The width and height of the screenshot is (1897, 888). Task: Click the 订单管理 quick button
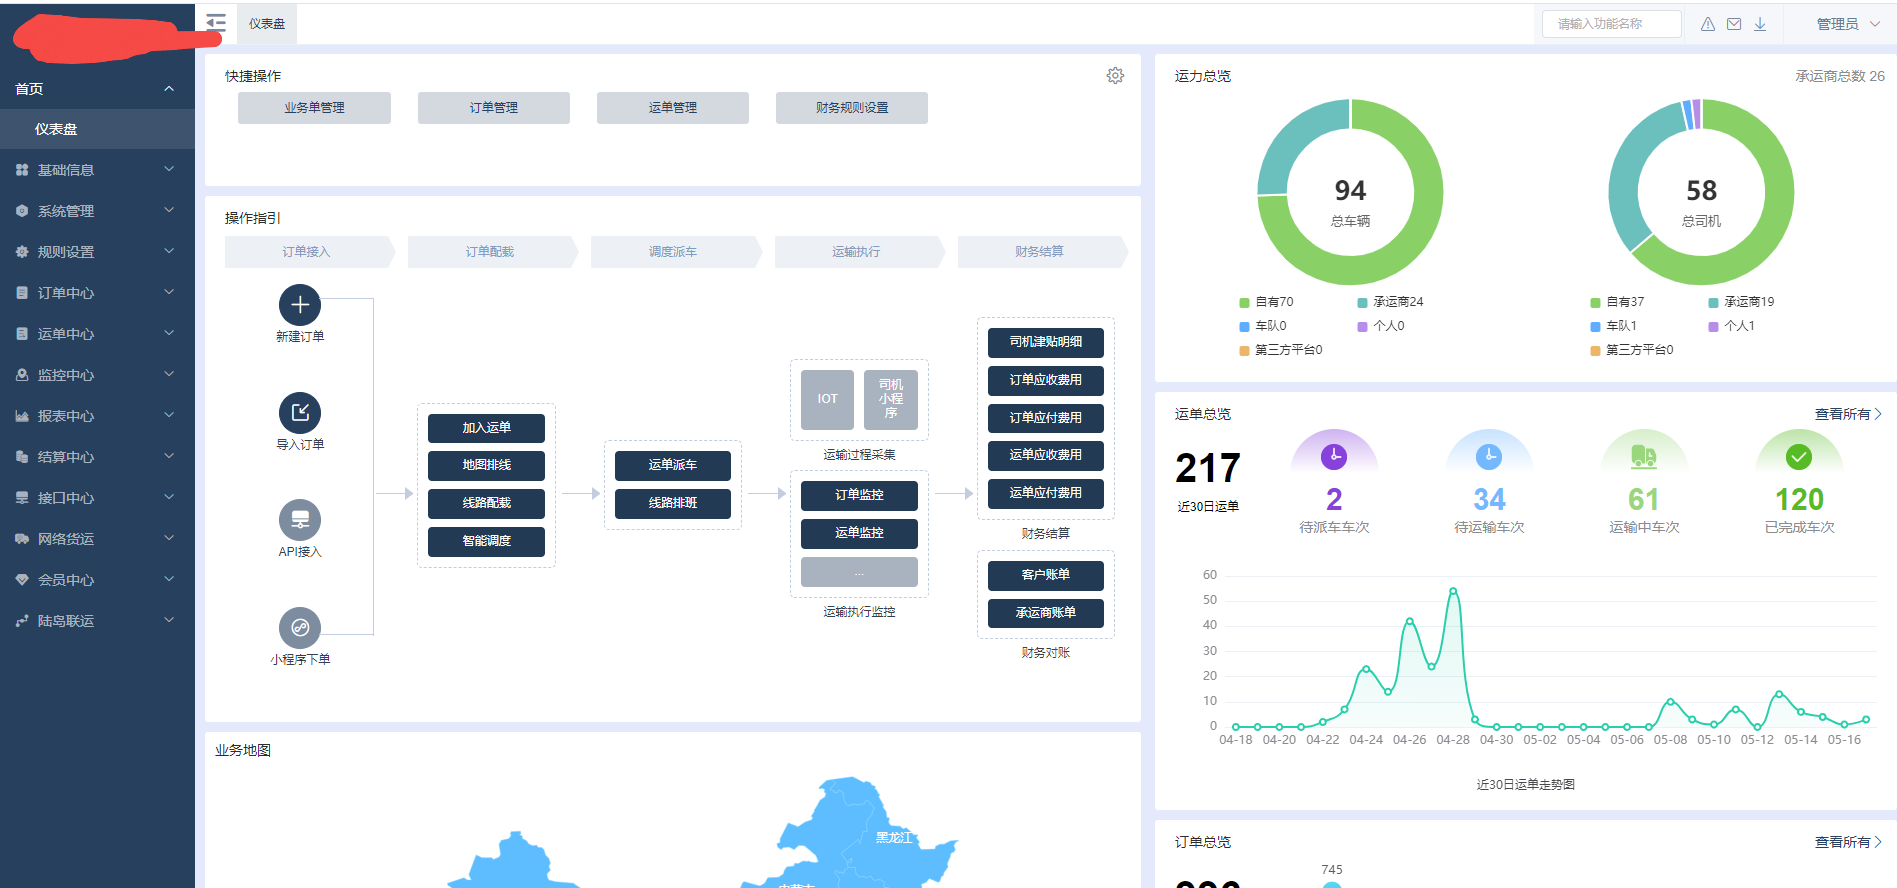pos(494,108)
